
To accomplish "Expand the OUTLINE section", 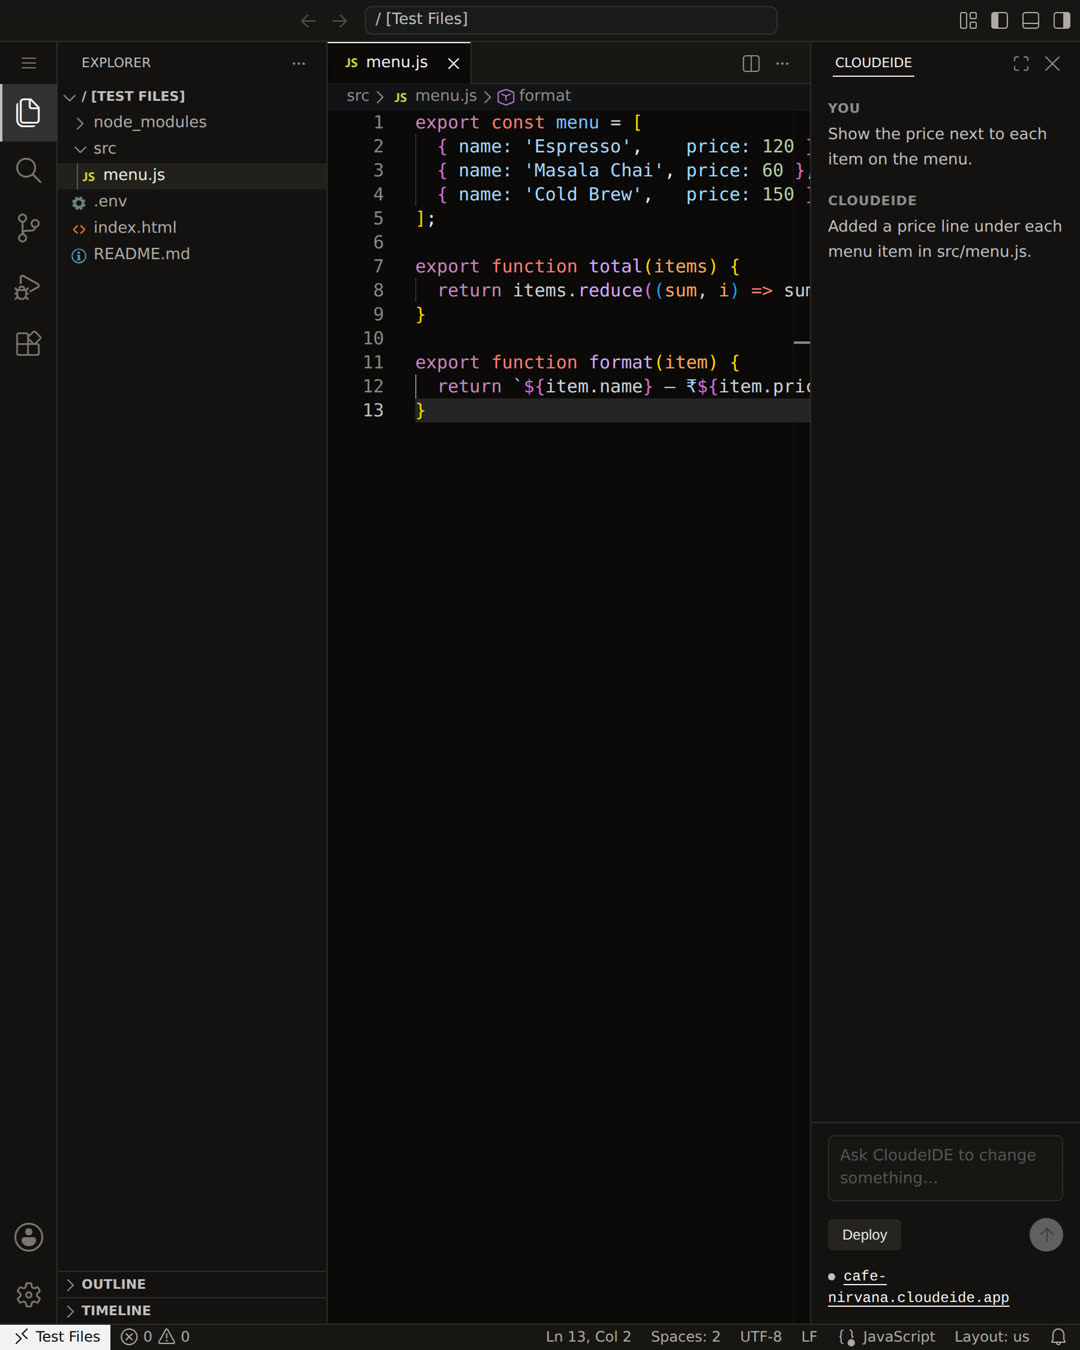I will click(x=192, y=1284).
